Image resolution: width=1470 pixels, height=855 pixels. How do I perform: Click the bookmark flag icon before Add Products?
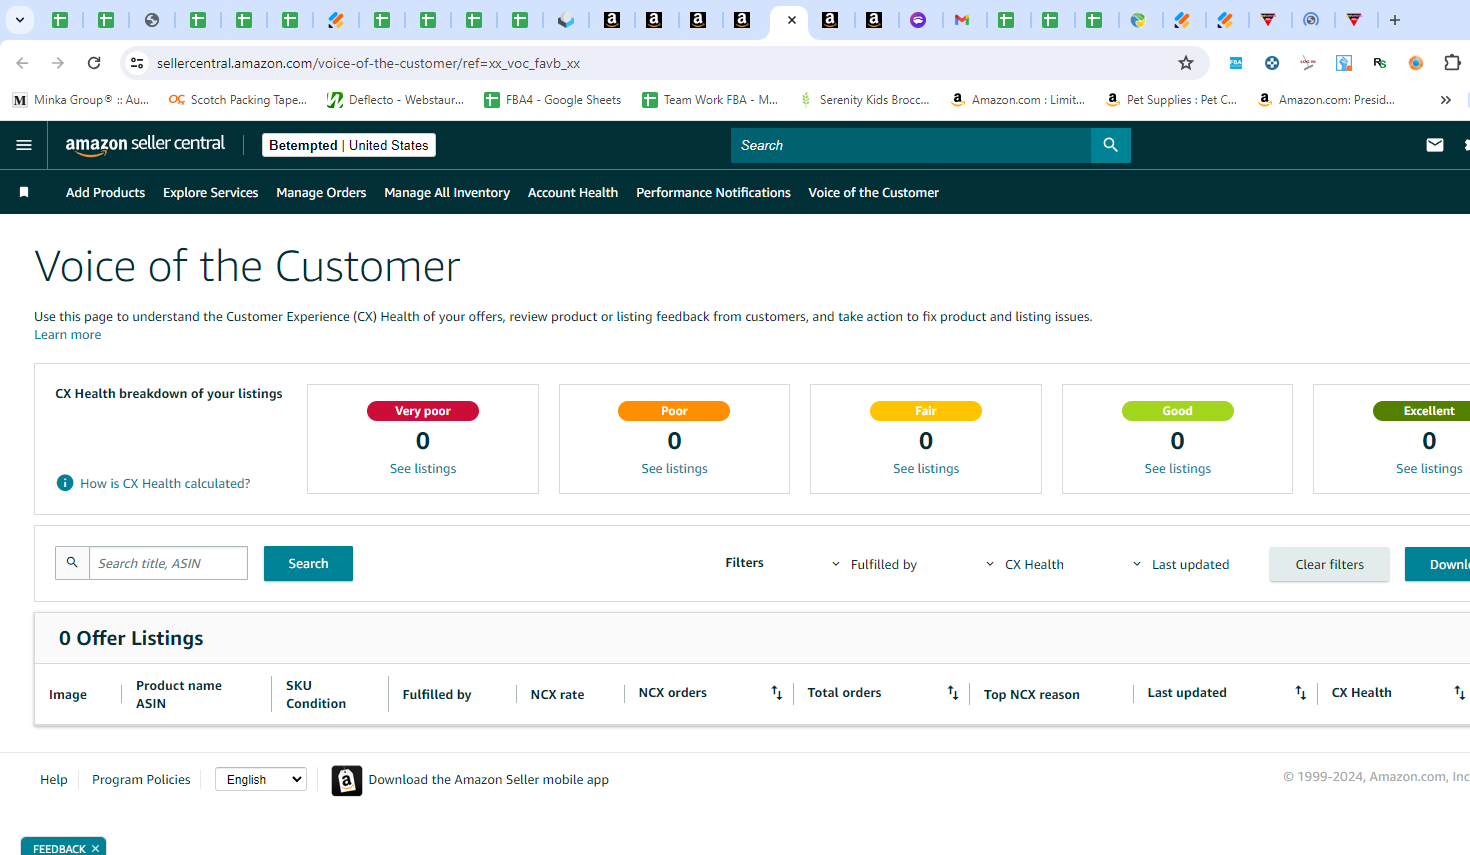[24, 192]
